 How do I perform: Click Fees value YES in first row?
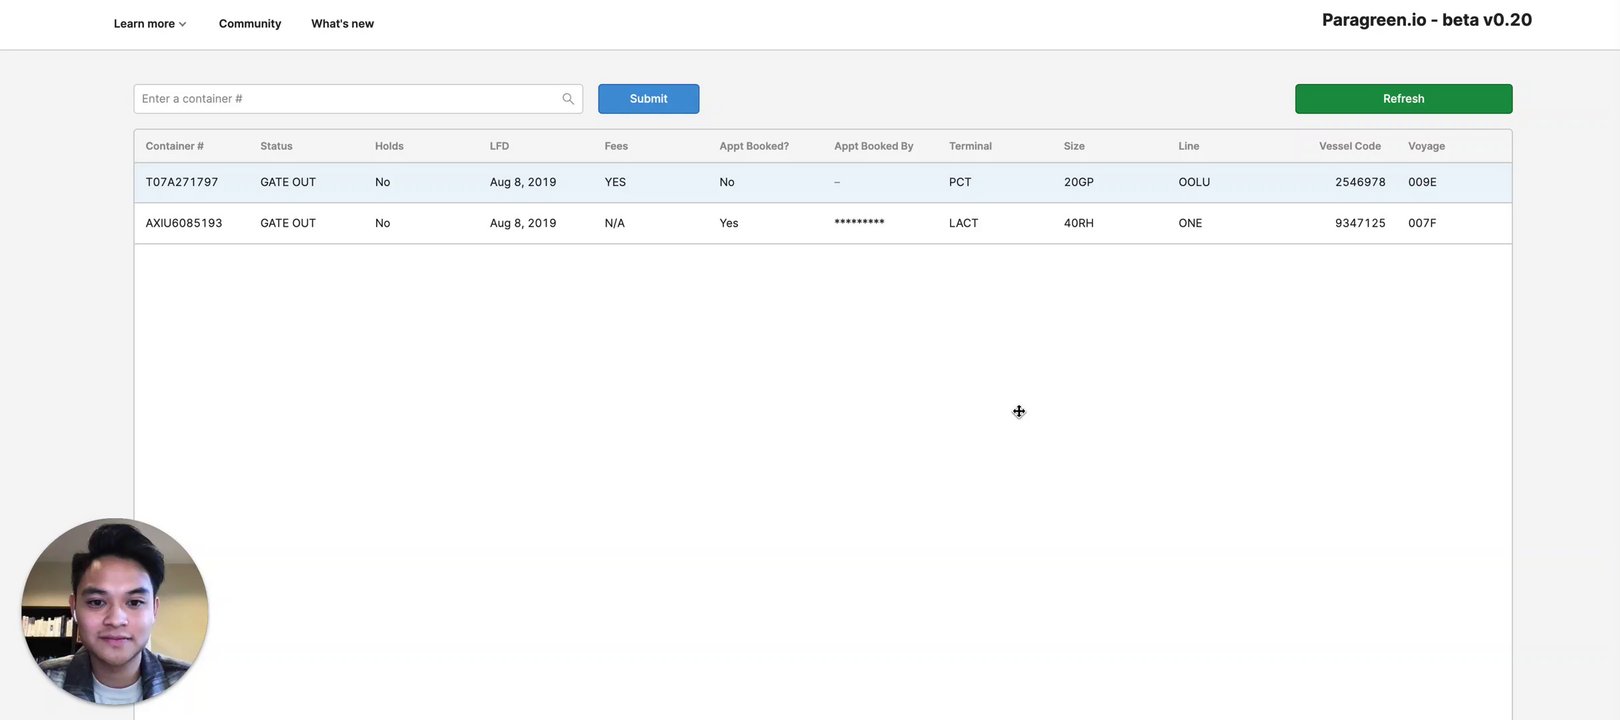point(615,182)
